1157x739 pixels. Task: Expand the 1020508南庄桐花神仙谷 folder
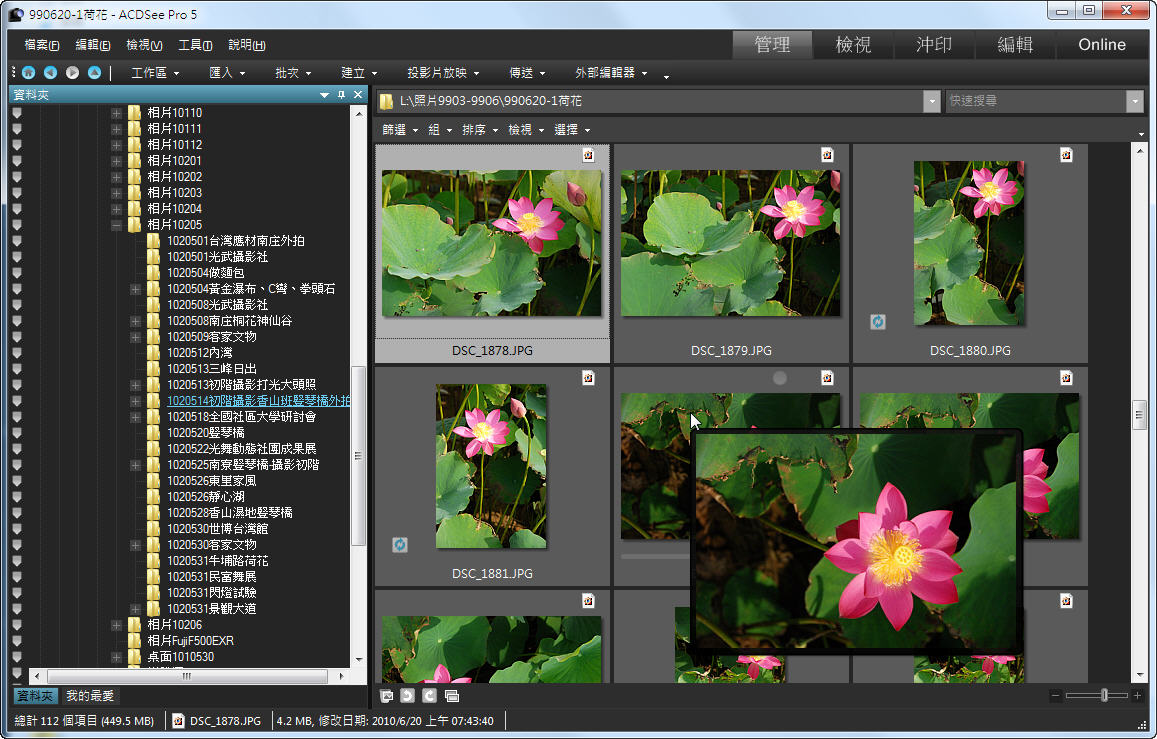[x=136, y=321]
